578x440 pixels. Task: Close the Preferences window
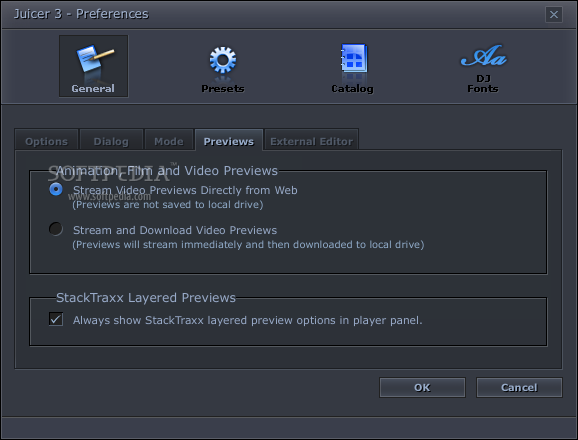tap(554, 14)
